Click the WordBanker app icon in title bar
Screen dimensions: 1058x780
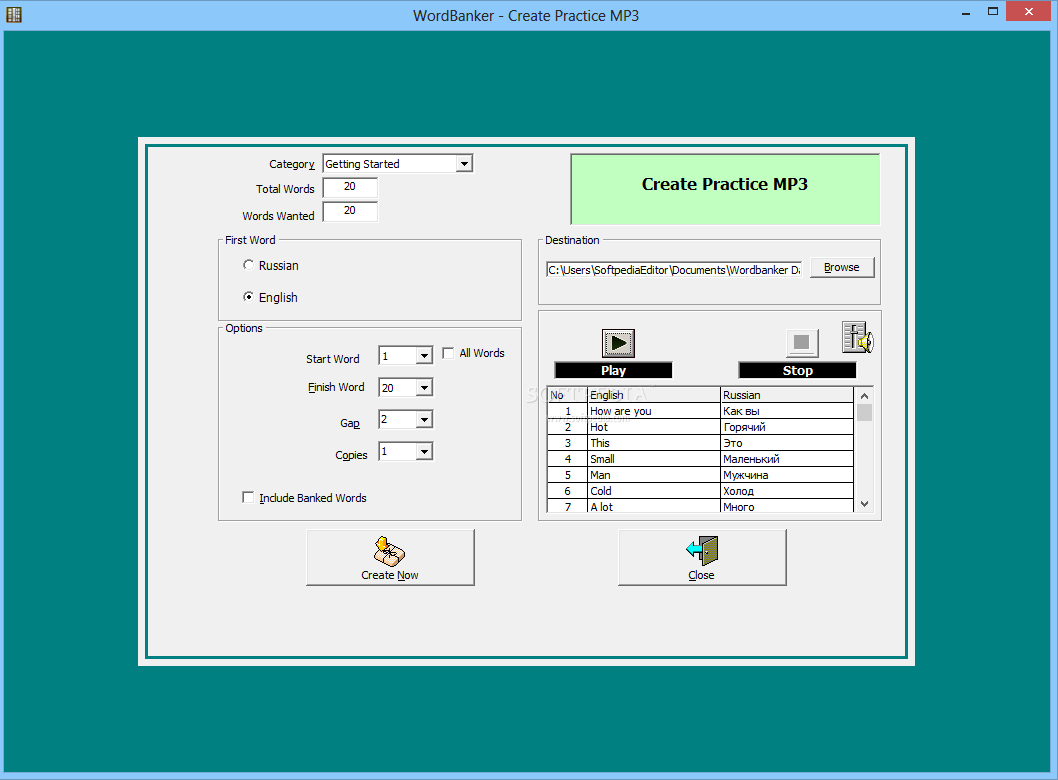click(13, 14)
